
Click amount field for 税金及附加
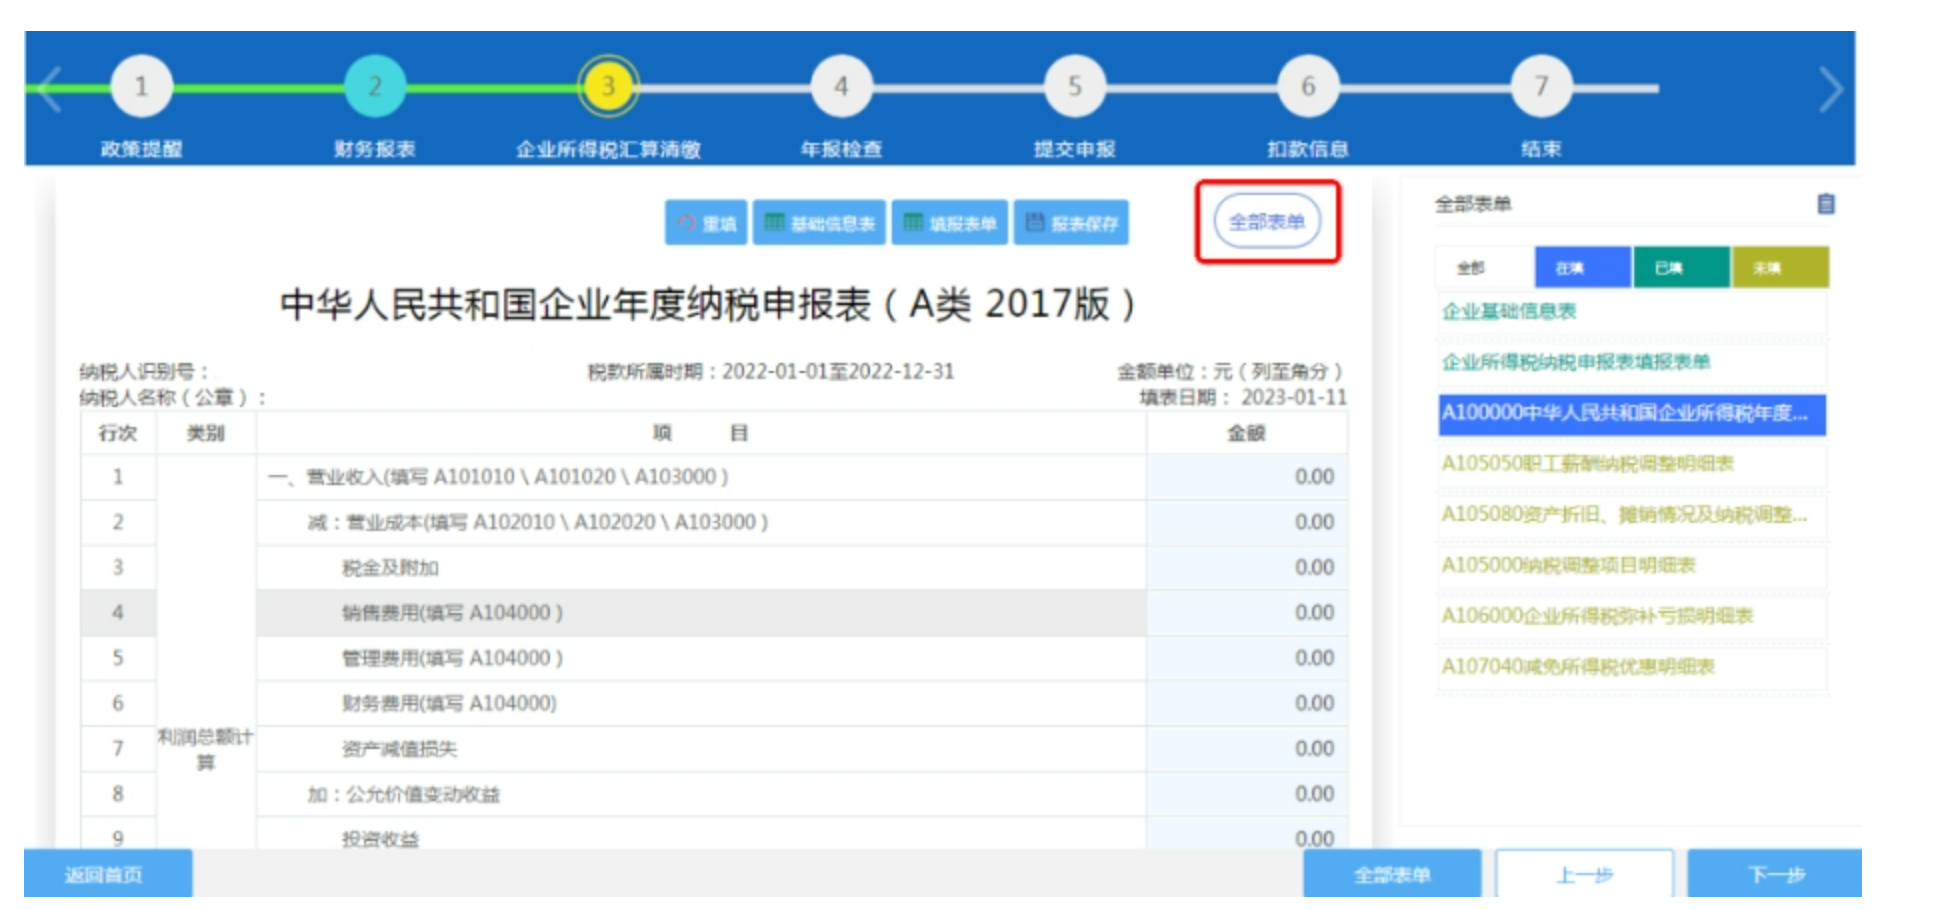click(x=1246, y=568)
